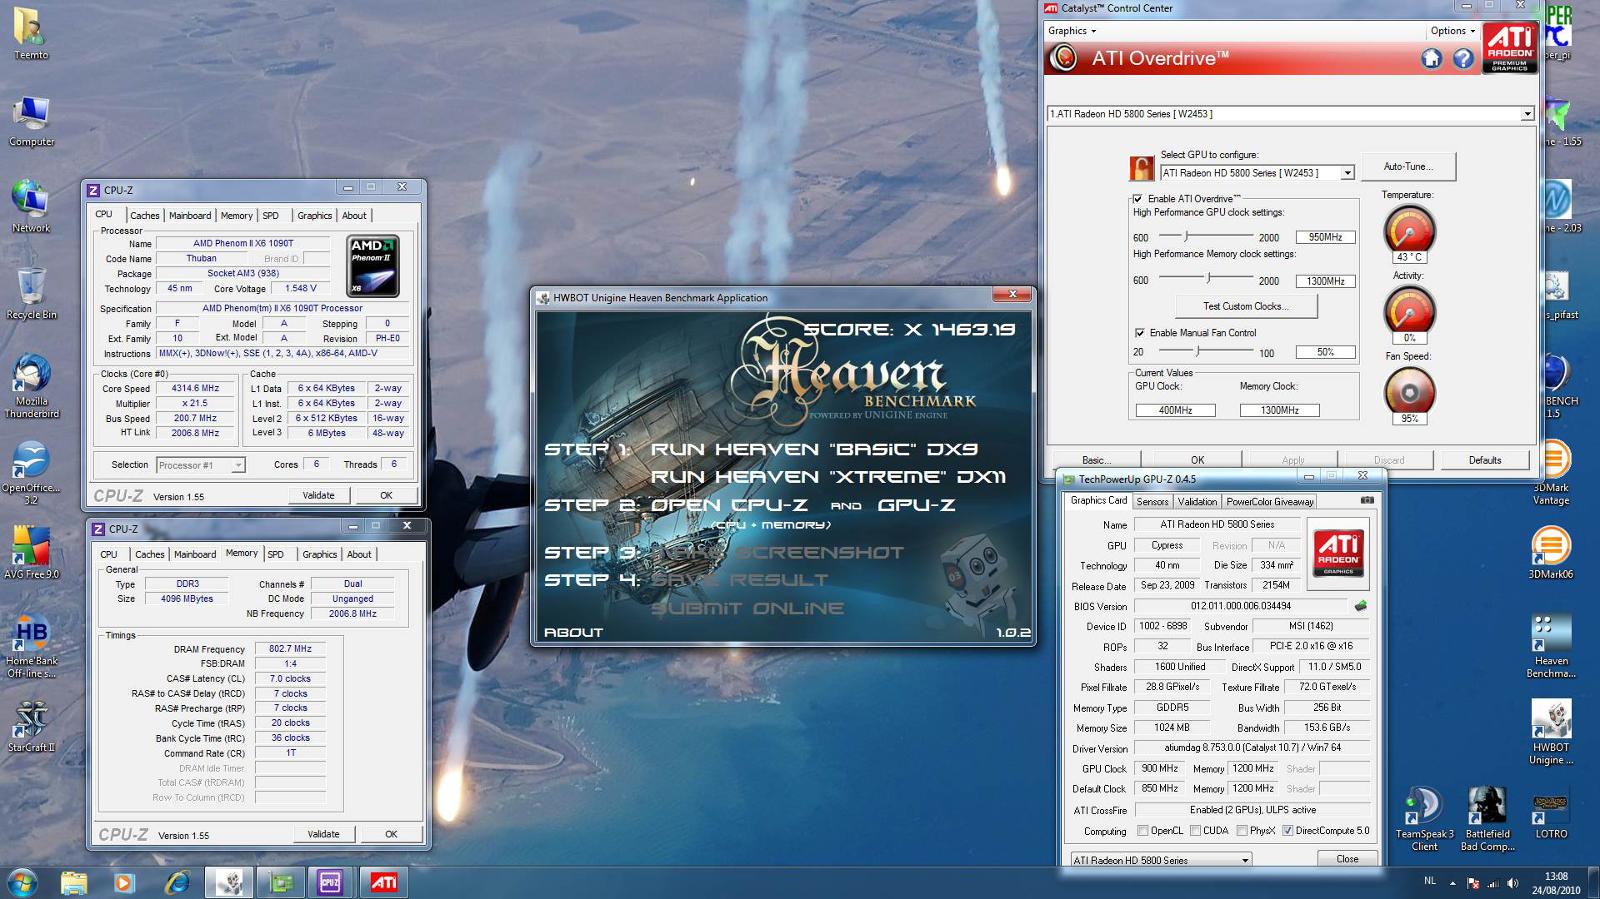This screenshot has height=899, width=1600.
Task: Select the Computer desktop icon
Action: [31, 121]
